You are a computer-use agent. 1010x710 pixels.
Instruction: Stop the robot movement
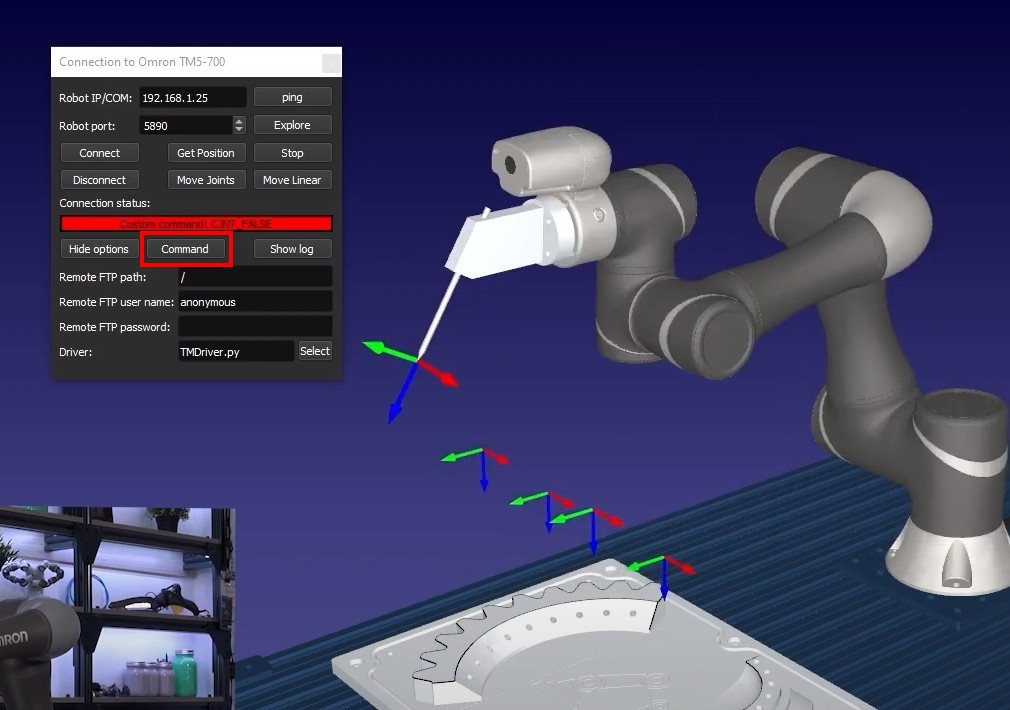click(292, 153)
